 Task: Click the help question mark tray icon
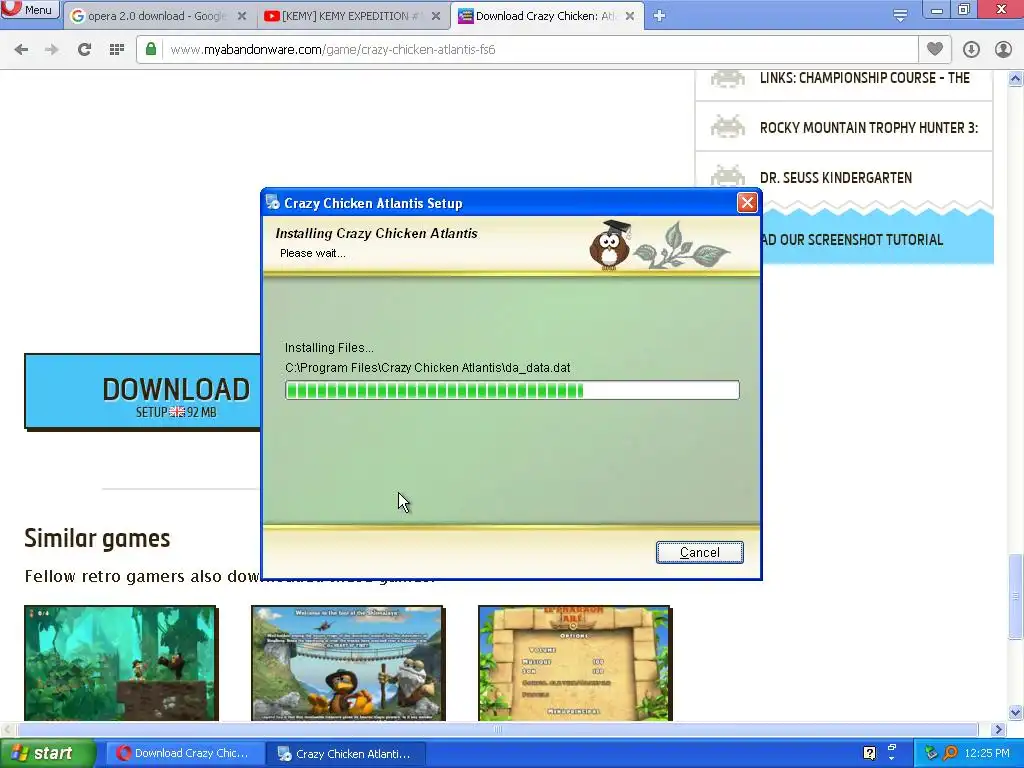pos(869,753)
